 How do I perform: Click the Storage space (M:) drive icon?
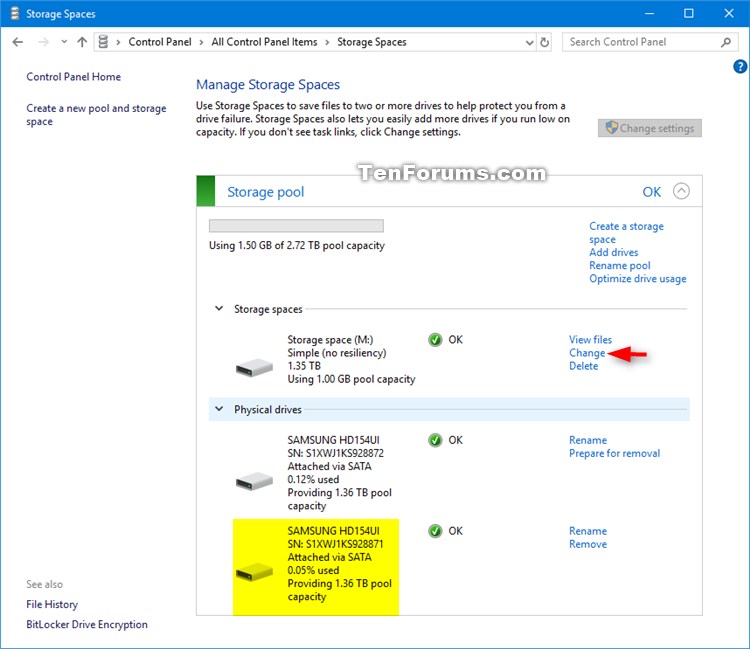(254, 368)
